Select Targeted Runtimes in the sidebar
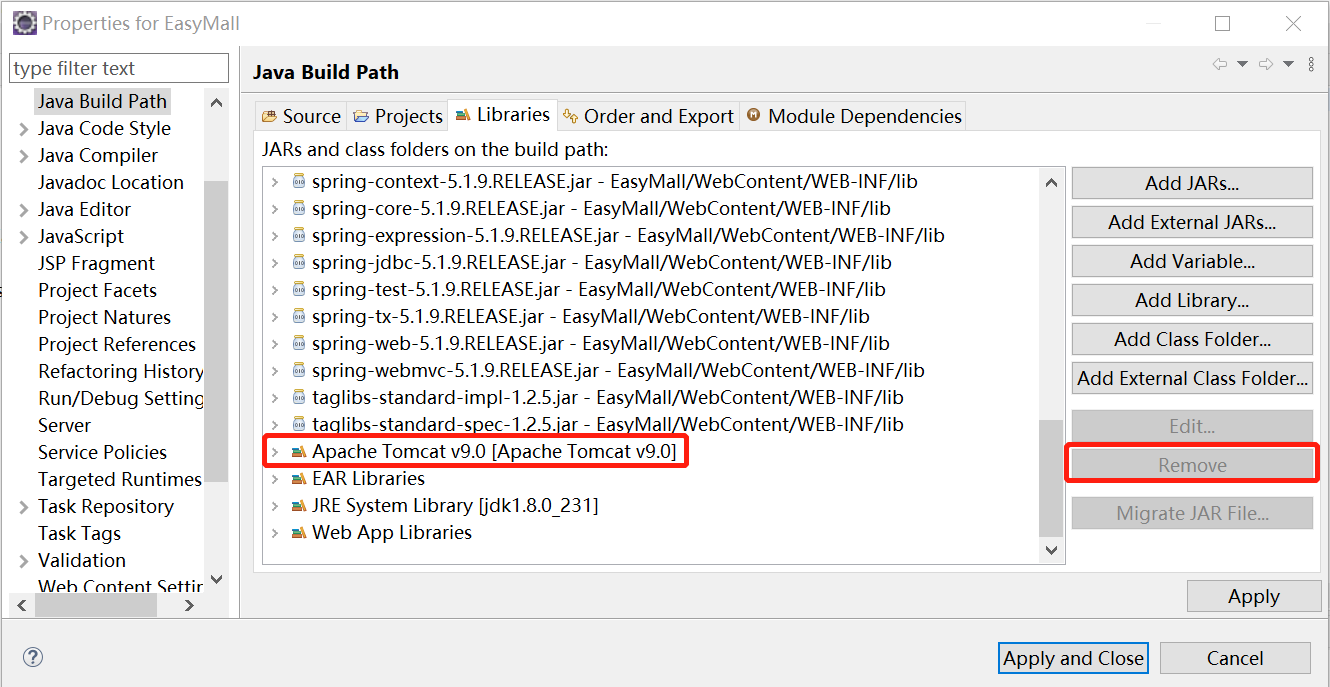 click(x=119, y=479)
